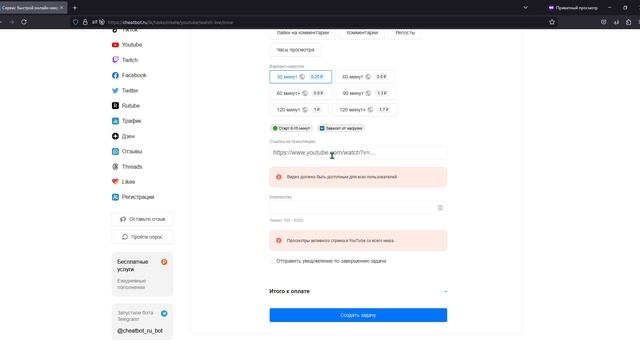640x360 pixels.
Task: Open the Репосты service tab
Action: coord(405,33)
